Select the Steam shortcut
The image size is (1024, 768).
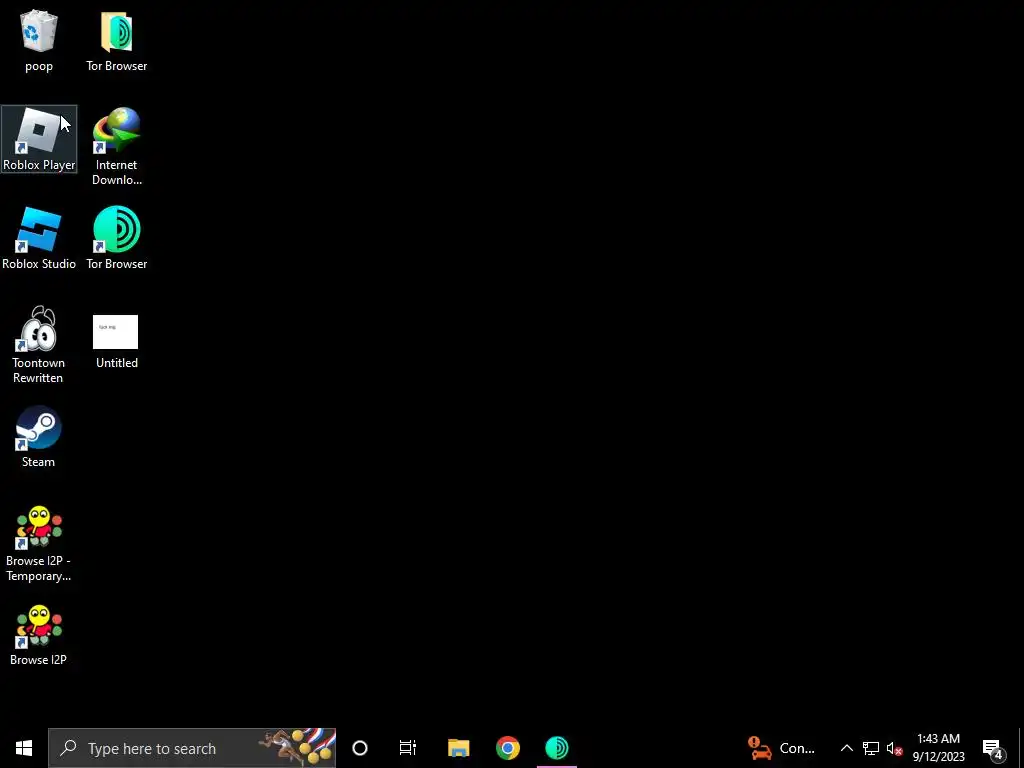[39, 437]
